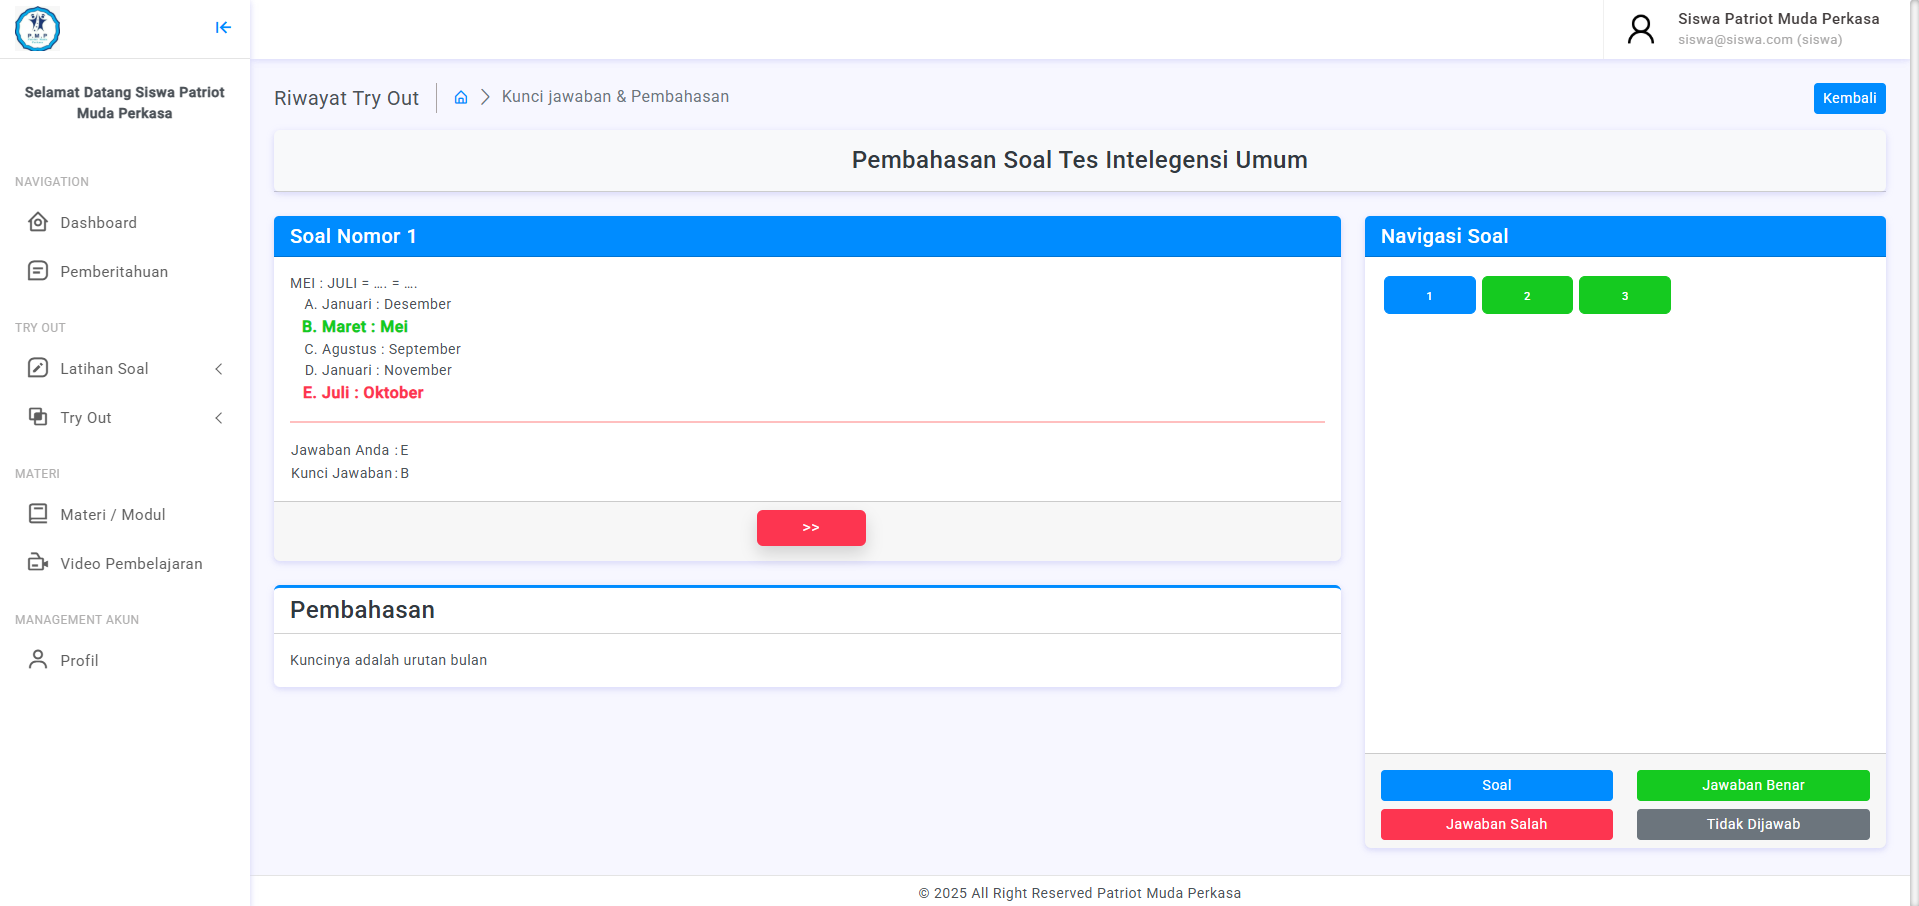Go to next question with >> button

(x=811, y=528)
